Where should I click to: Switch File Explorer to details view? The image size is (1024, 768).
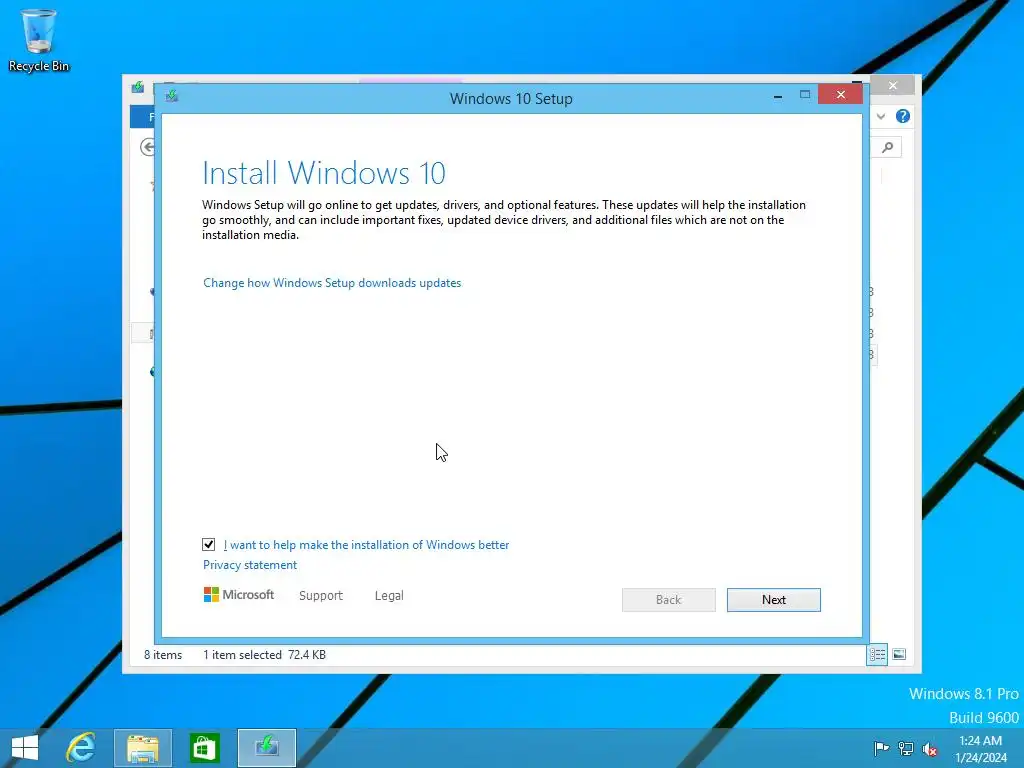[877, 654]
